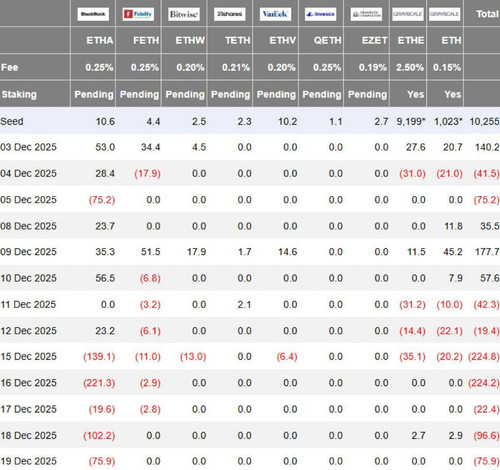Screen dimensions: 500x470
Task: Click the 04 Dec 2025 date label
Action: pos(28,173)
